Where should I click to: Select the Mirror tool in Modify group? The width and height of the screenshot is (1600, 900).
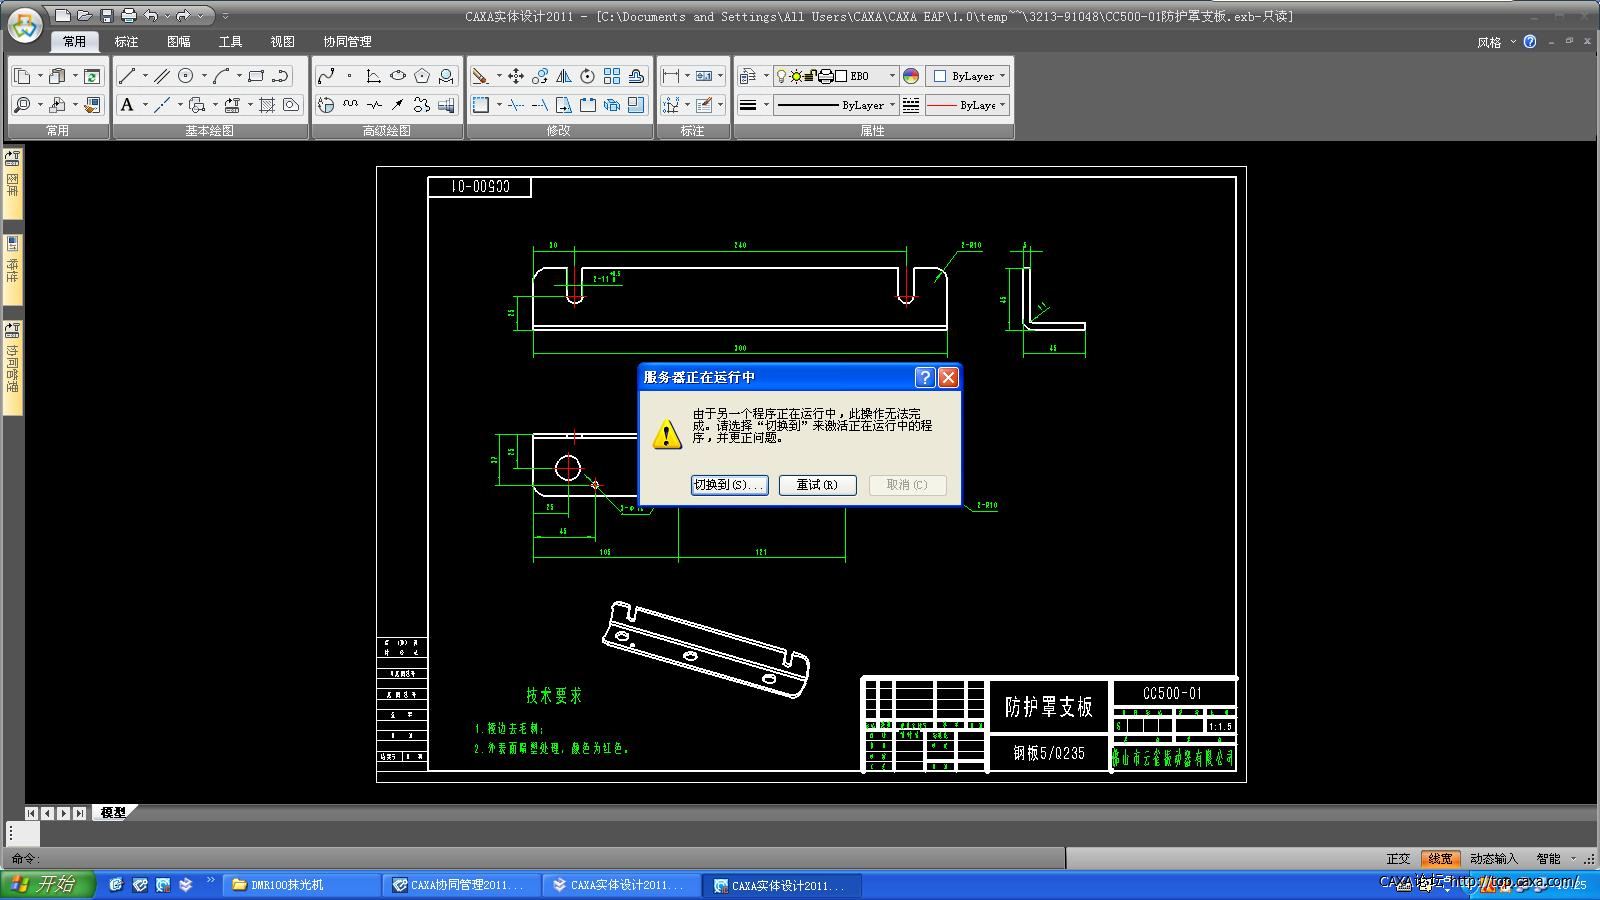564,76
